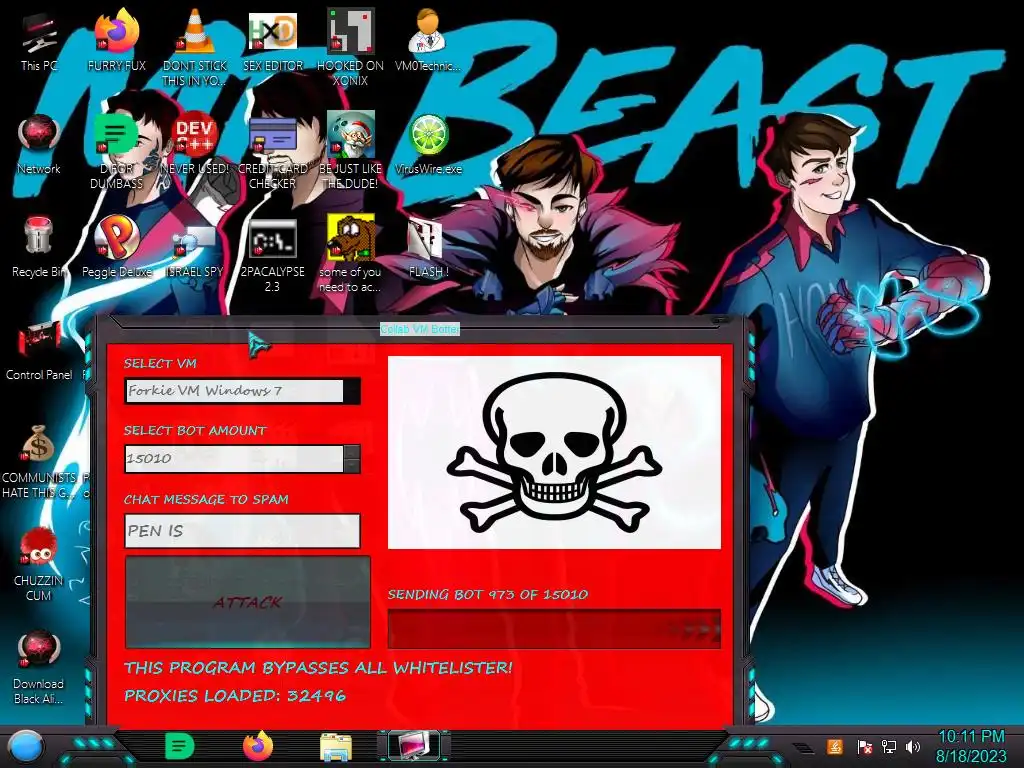Click the CHAT MESSAGE TO SPAM label
This screenshot has height=768, width=1024.
click(x=206, y=500)
